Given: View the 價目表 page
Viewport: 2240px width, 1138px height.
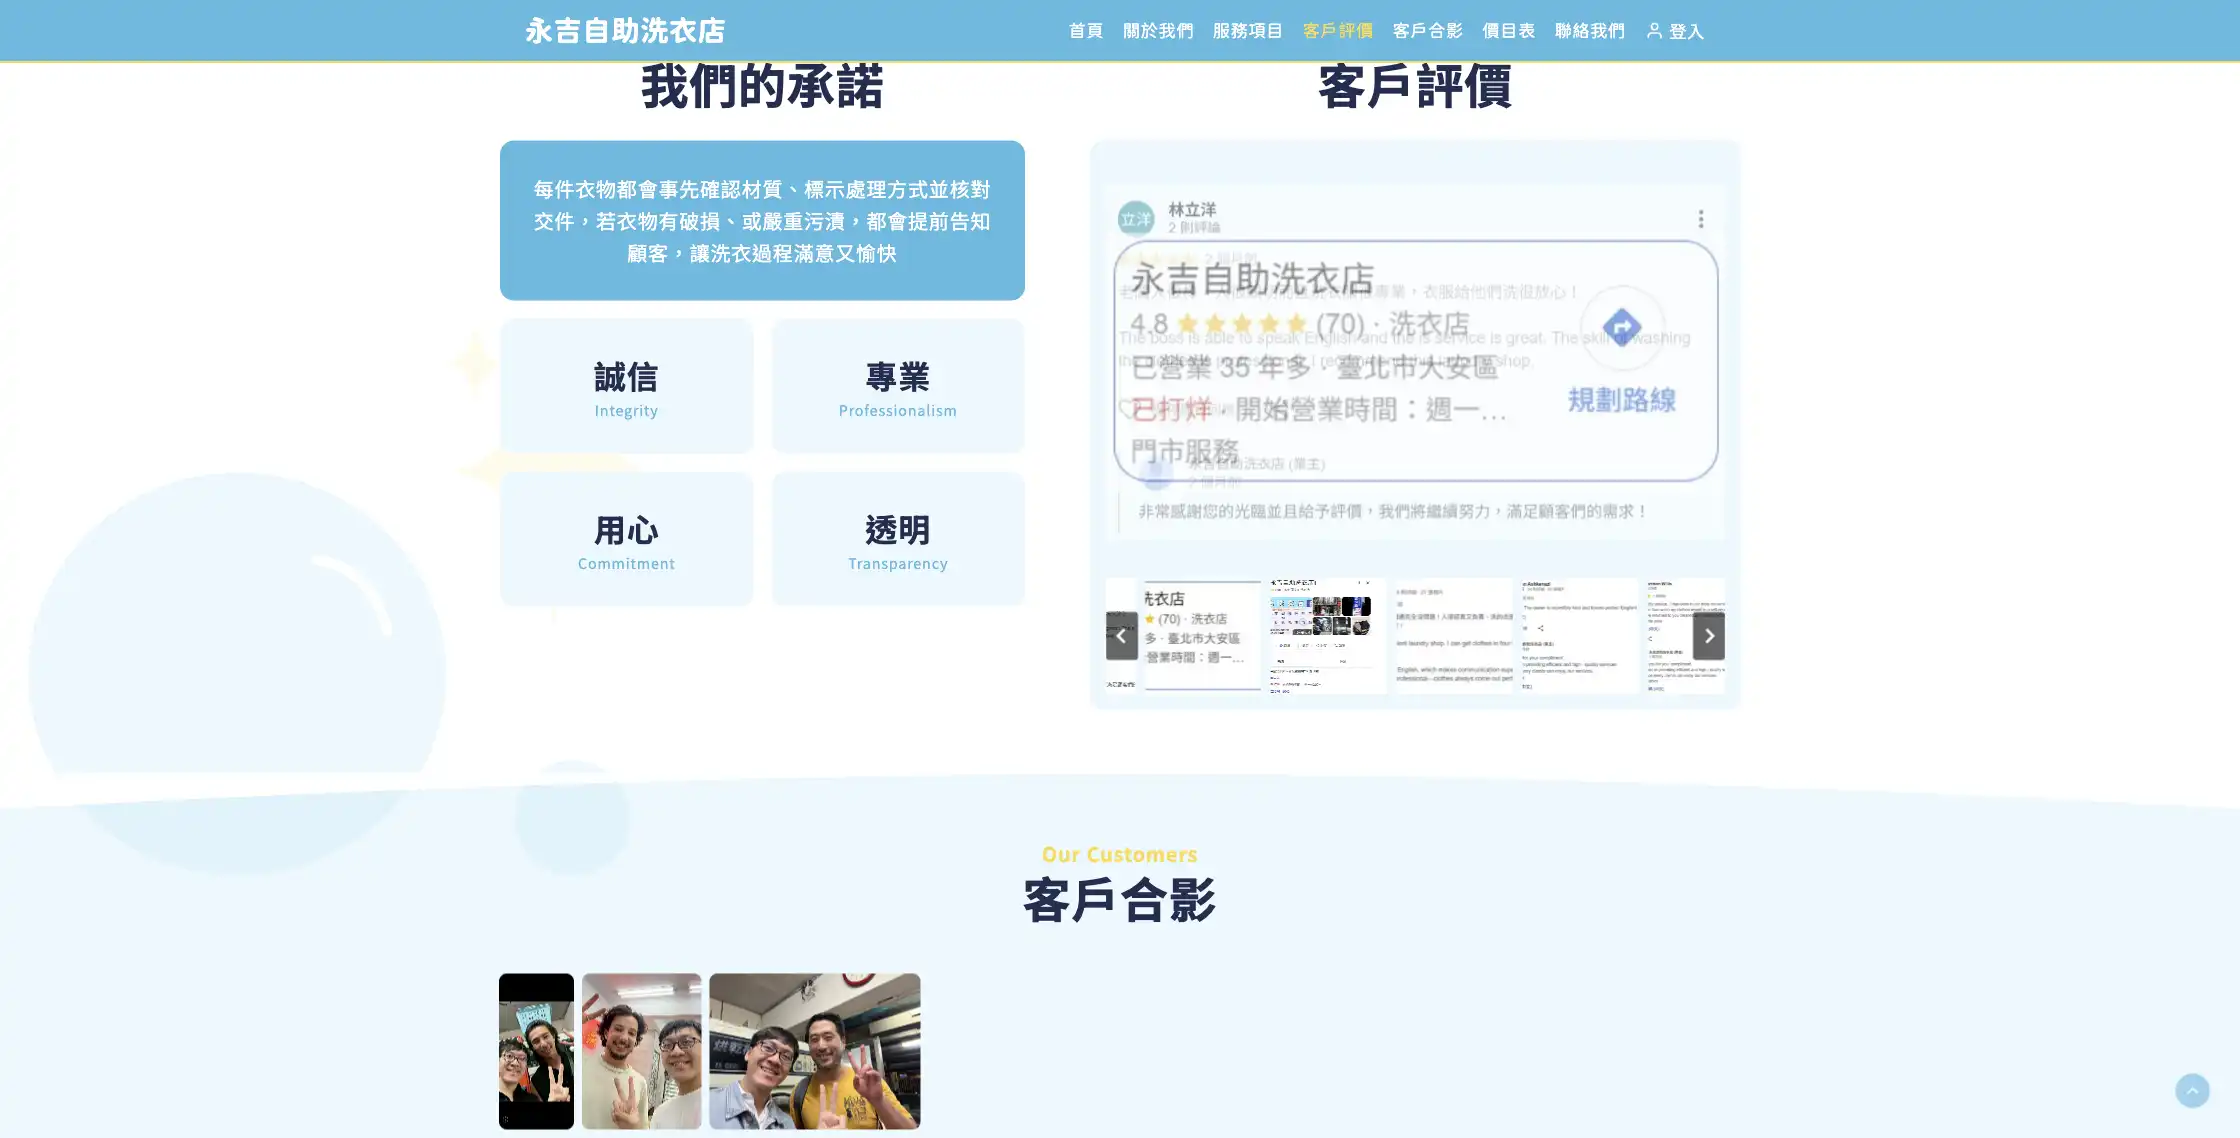Looking at the screenshot, I should click(x=1509, y=30).
